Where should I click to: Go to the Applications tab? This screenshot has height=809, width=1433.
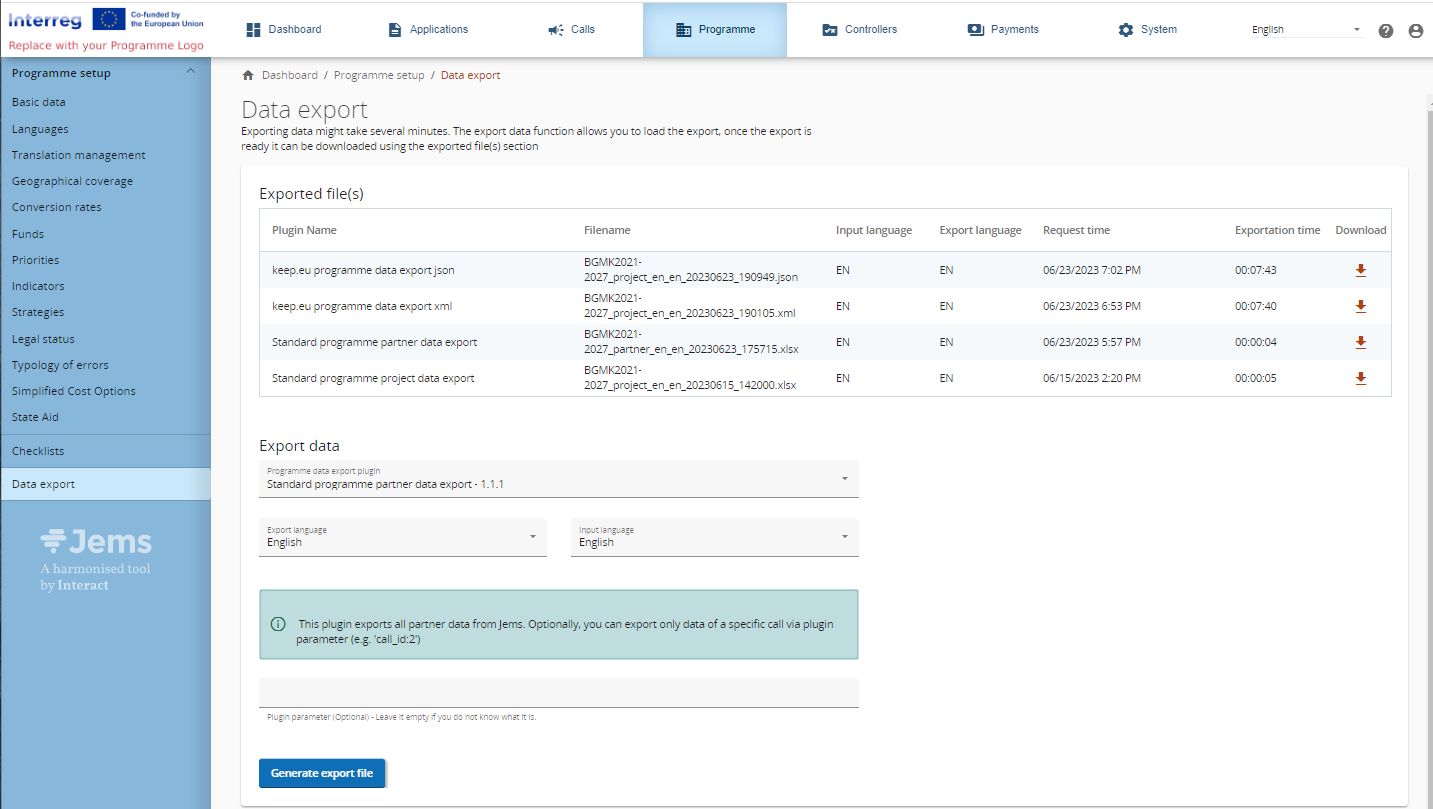coord(428,30)
